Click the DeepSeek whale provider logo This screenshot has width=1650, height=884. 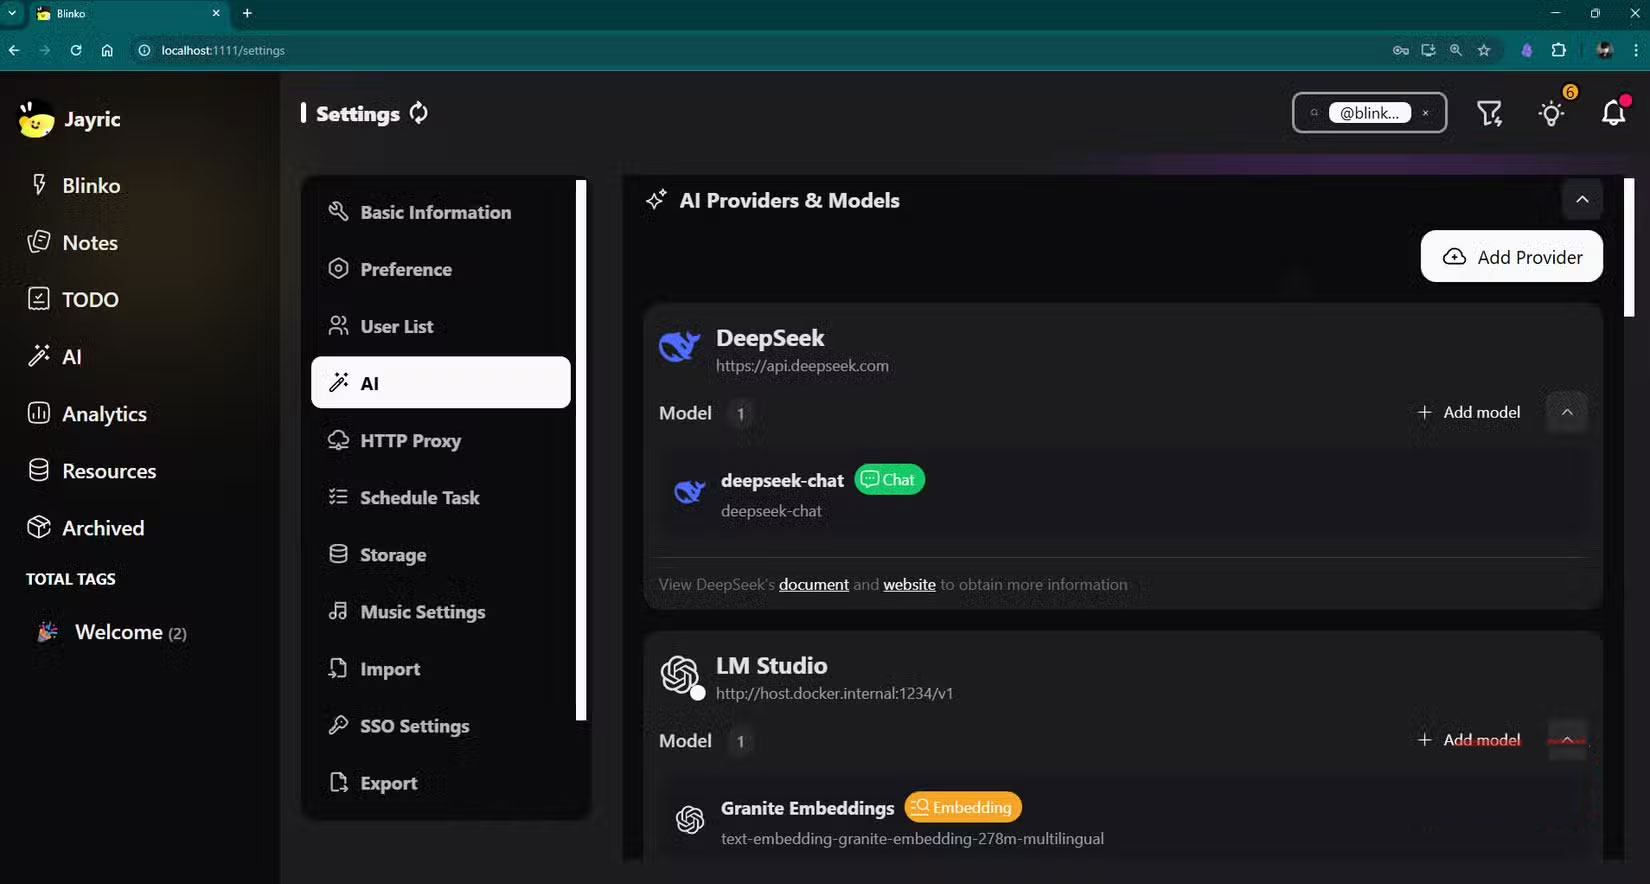click(679, 347)
